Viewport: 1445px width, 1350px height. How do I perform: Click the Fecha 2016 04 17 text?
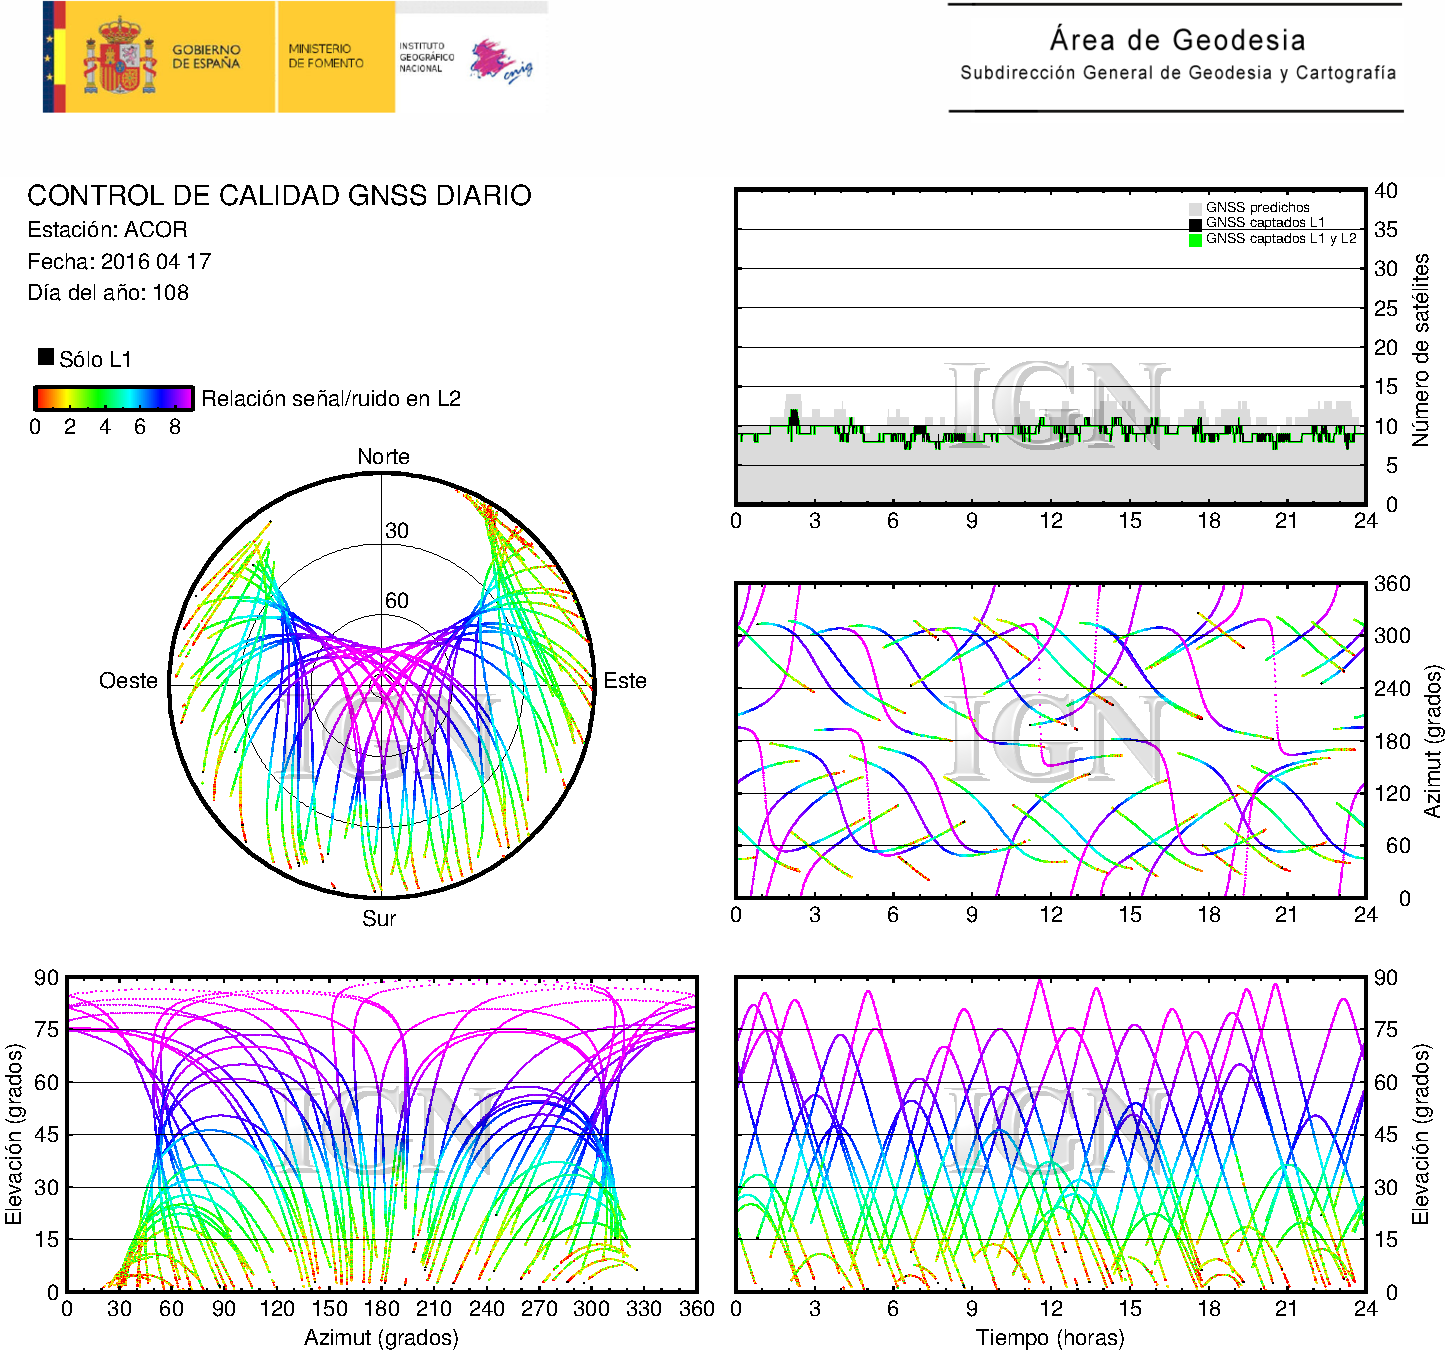pyautogui.click(x=119, y=261)
